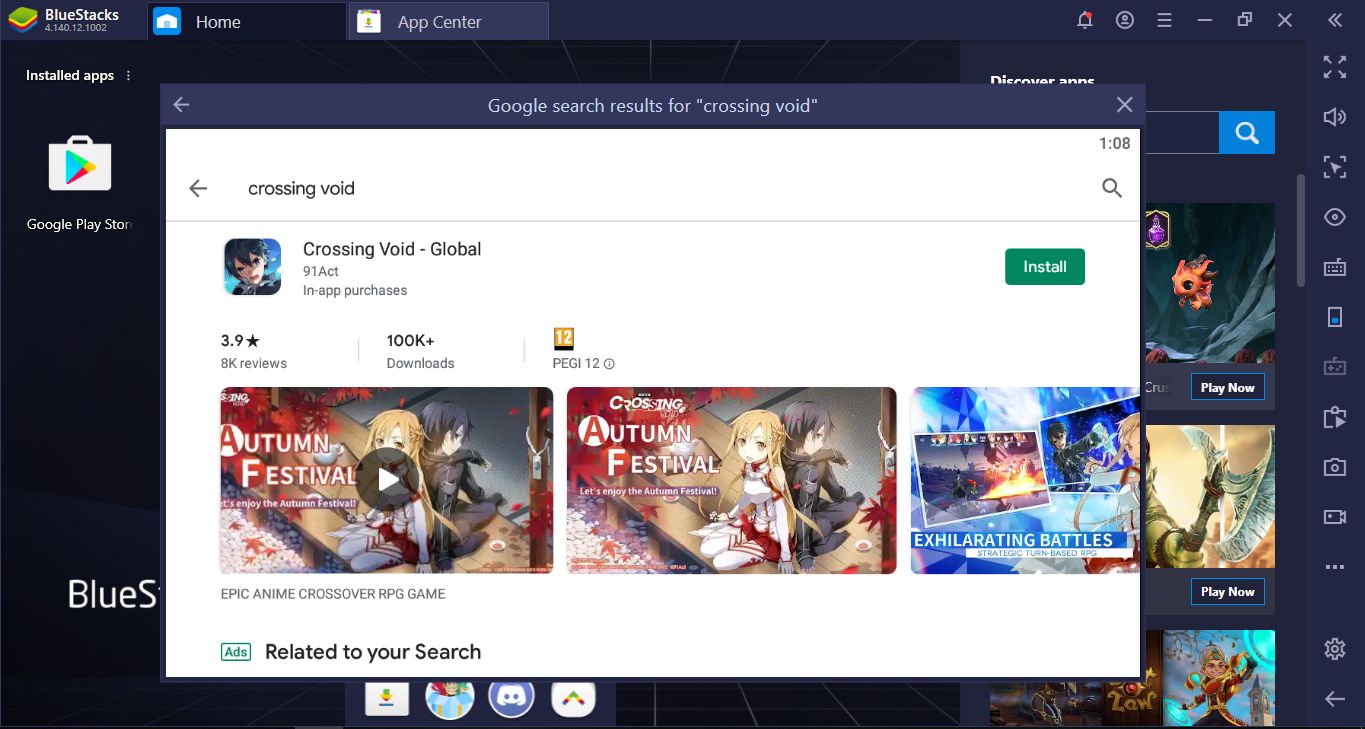The image size is (1365, 729).
Task: Click the dragon game thumbnail in Discover apps
Action: coord(1210,283)
